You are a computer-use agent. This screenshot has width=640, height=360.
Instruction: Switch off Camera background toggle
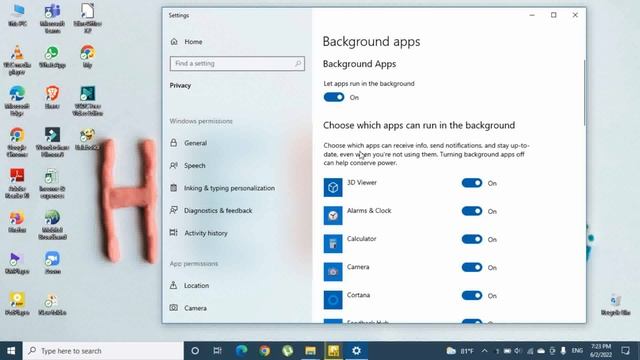(x=472, y=267)
